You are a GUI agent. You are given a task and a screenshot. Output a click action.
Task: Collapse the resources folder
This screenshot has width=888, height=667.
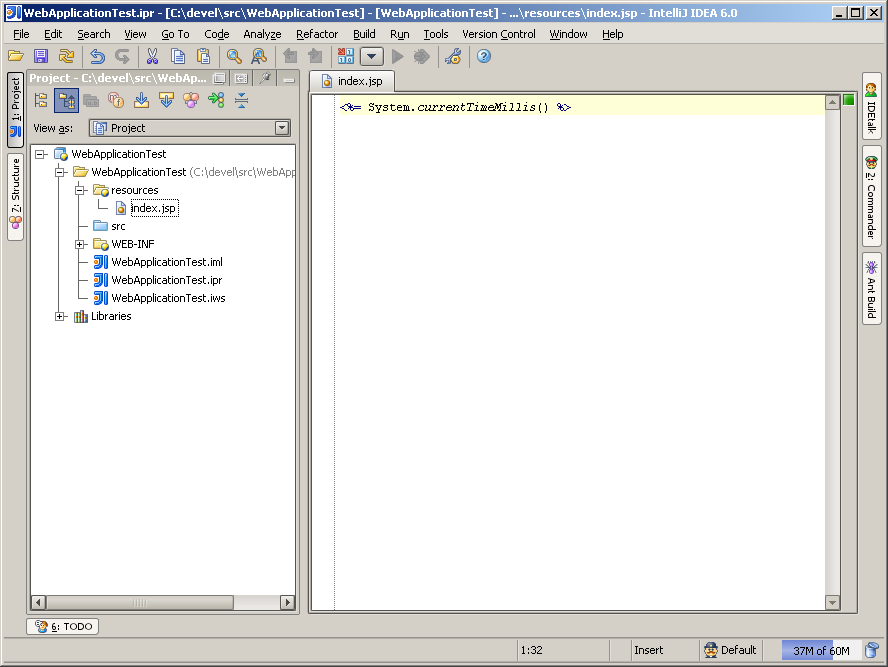click(x=80, y=190)
